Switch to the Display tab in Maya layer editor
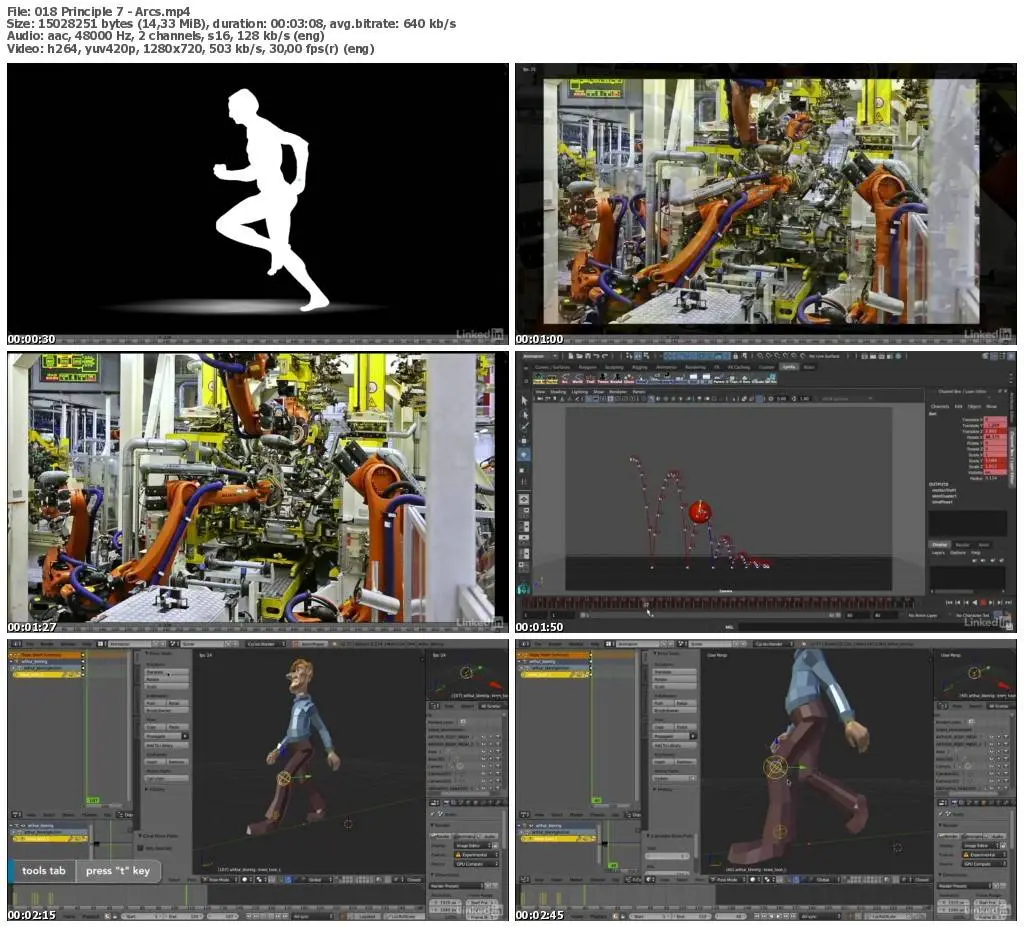This screenshot has height=927, width=1024. 939,544
